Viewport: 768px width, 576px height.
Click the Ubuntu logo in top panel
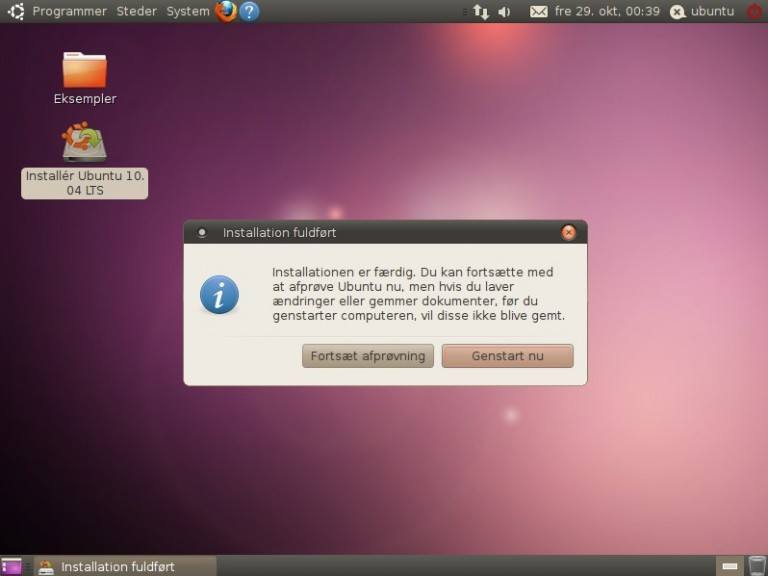coord(16,11)
